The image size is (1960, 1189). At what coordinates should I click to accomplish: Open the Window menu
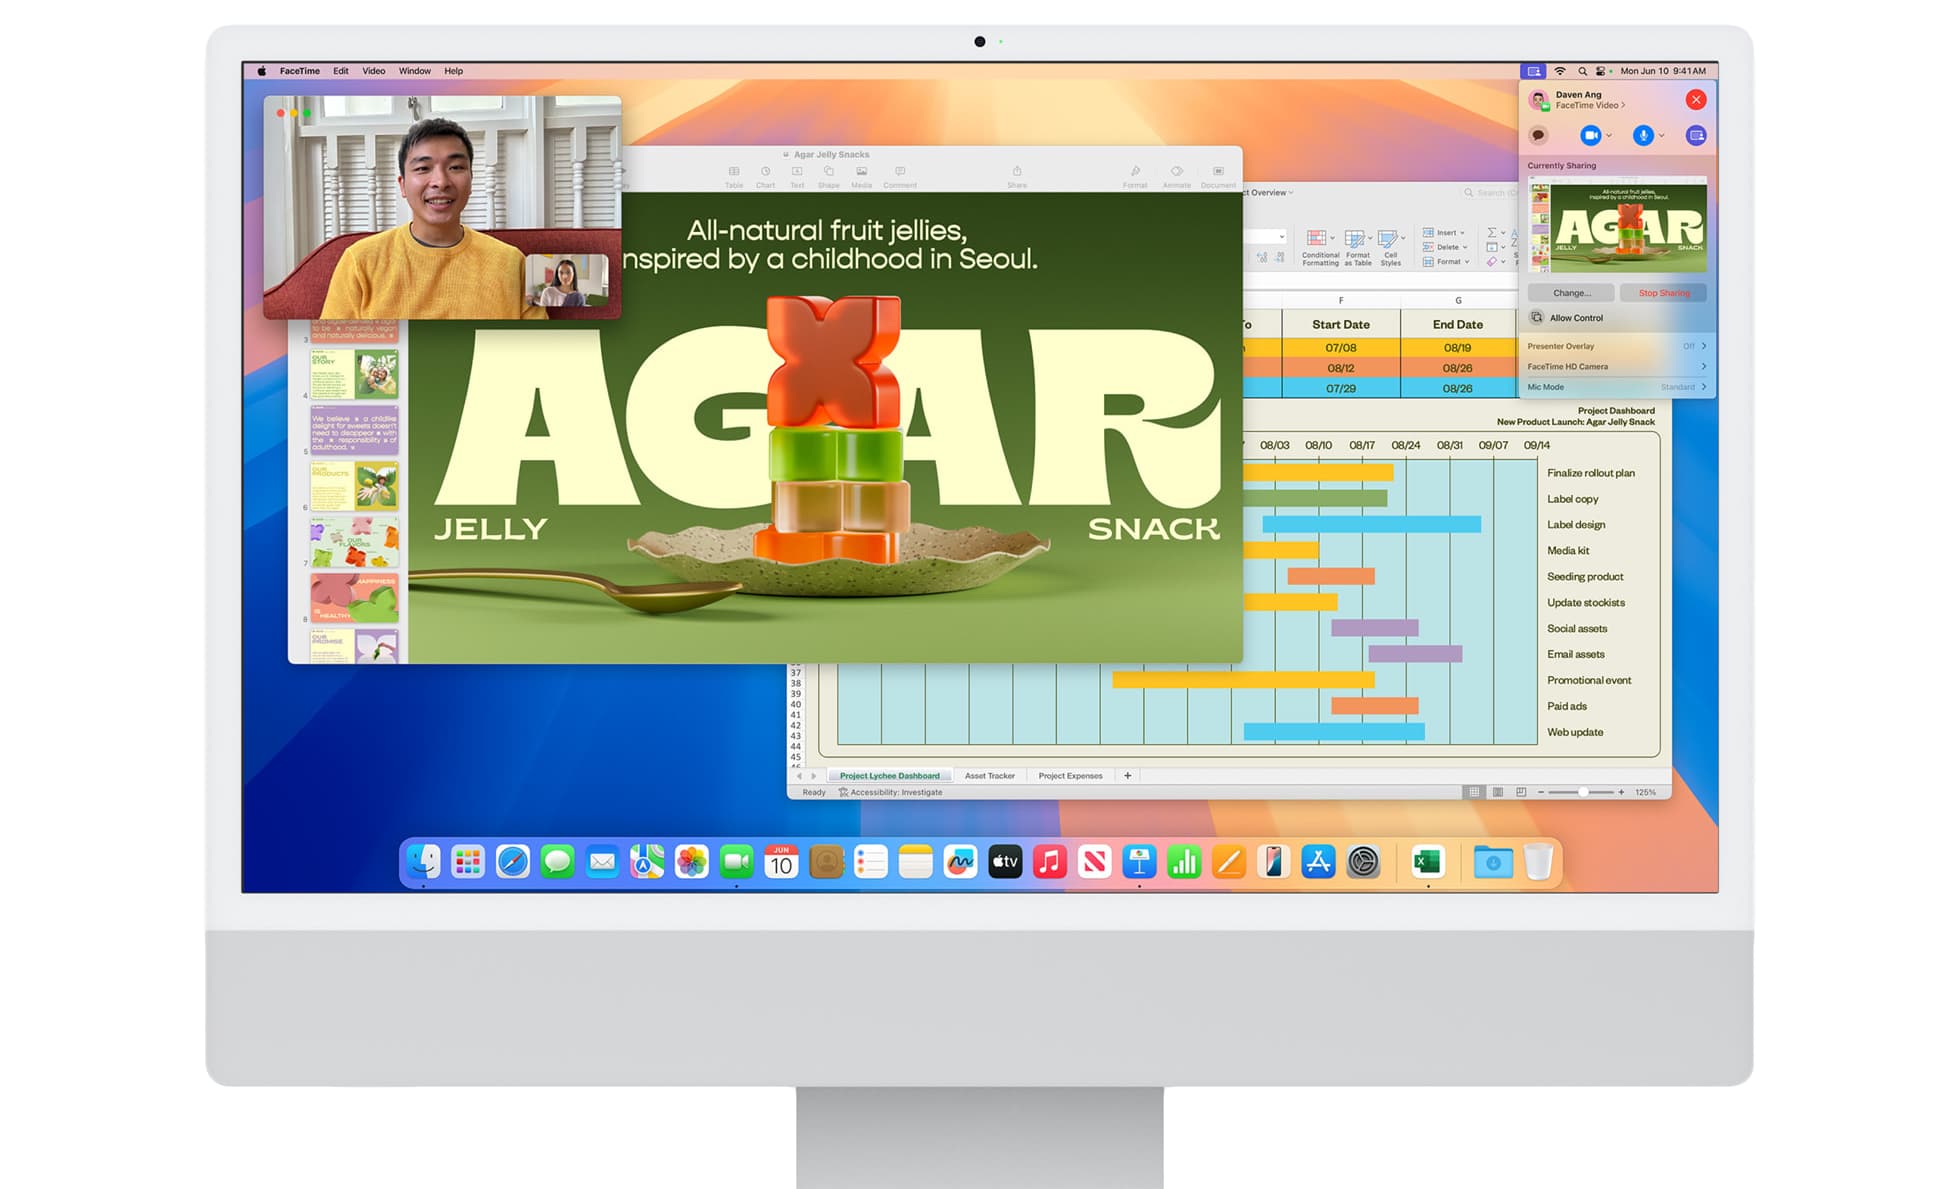click(415, 71)
